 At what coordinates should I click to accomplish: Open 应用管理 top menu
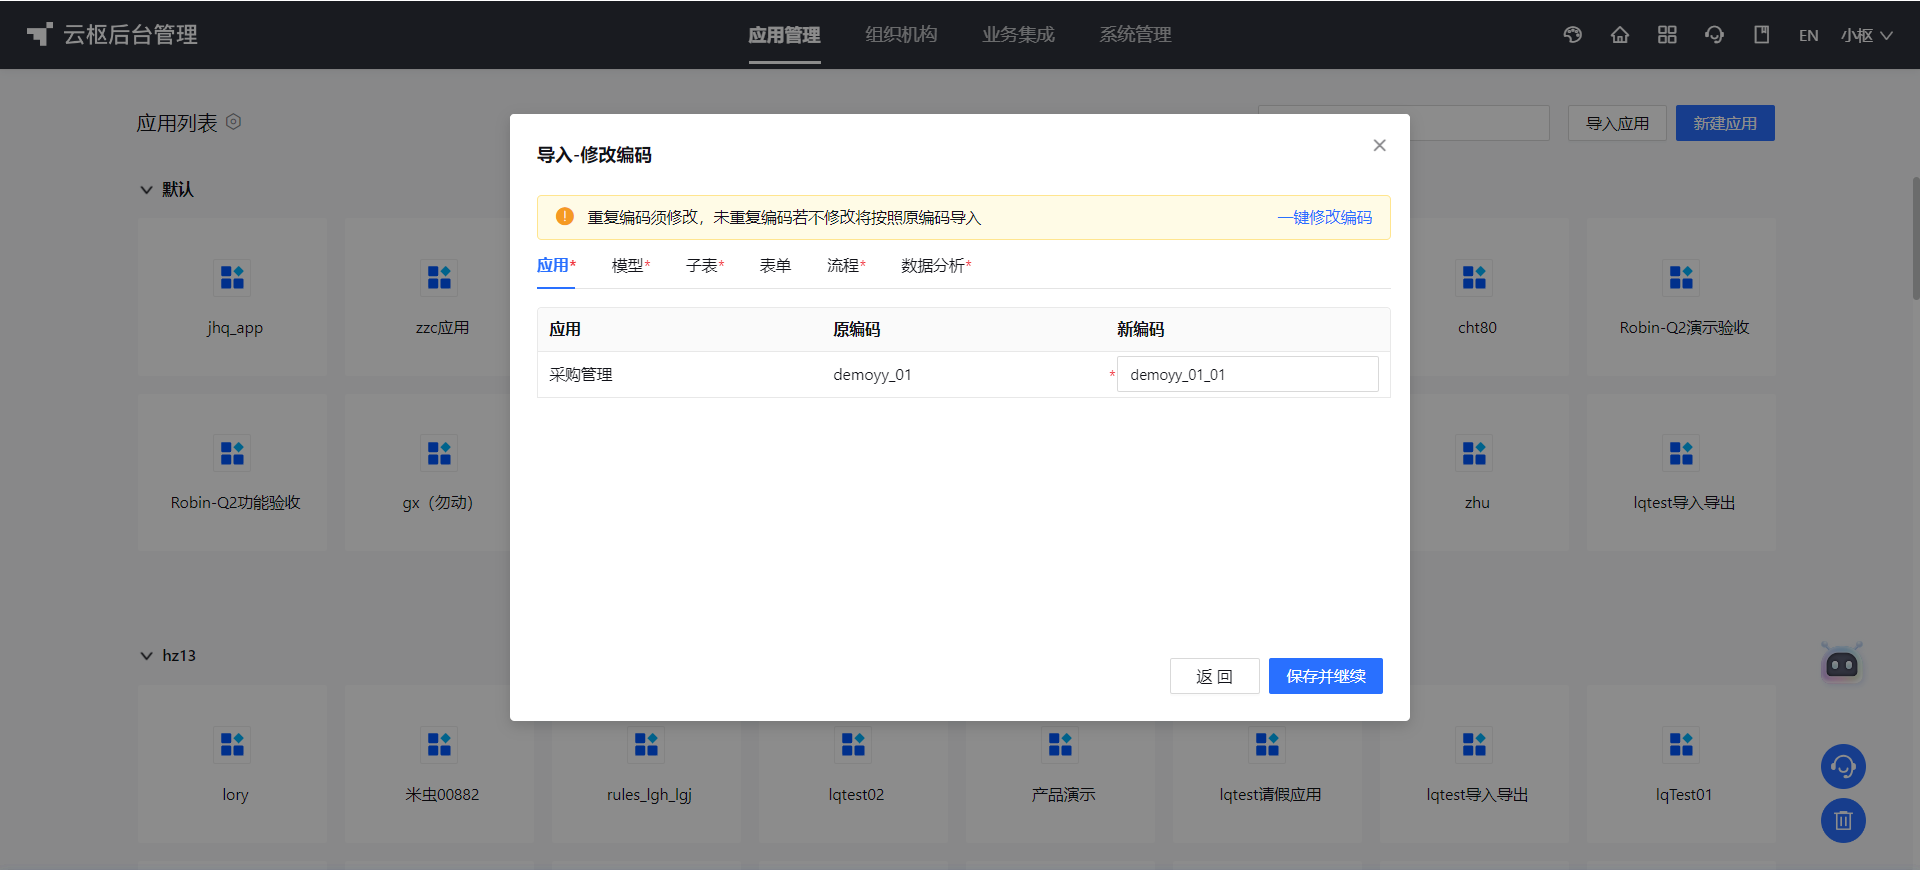pyautogui.click(x=785, y=35)
